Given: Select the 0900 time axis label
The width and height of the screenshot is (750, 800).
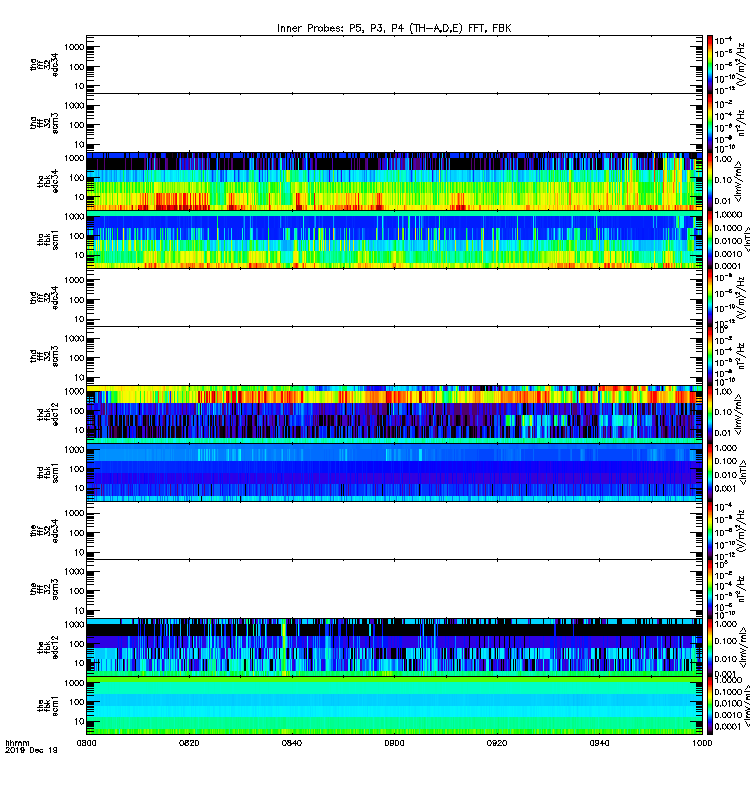Looking at the screenshot, I should (x=394, y=743).
